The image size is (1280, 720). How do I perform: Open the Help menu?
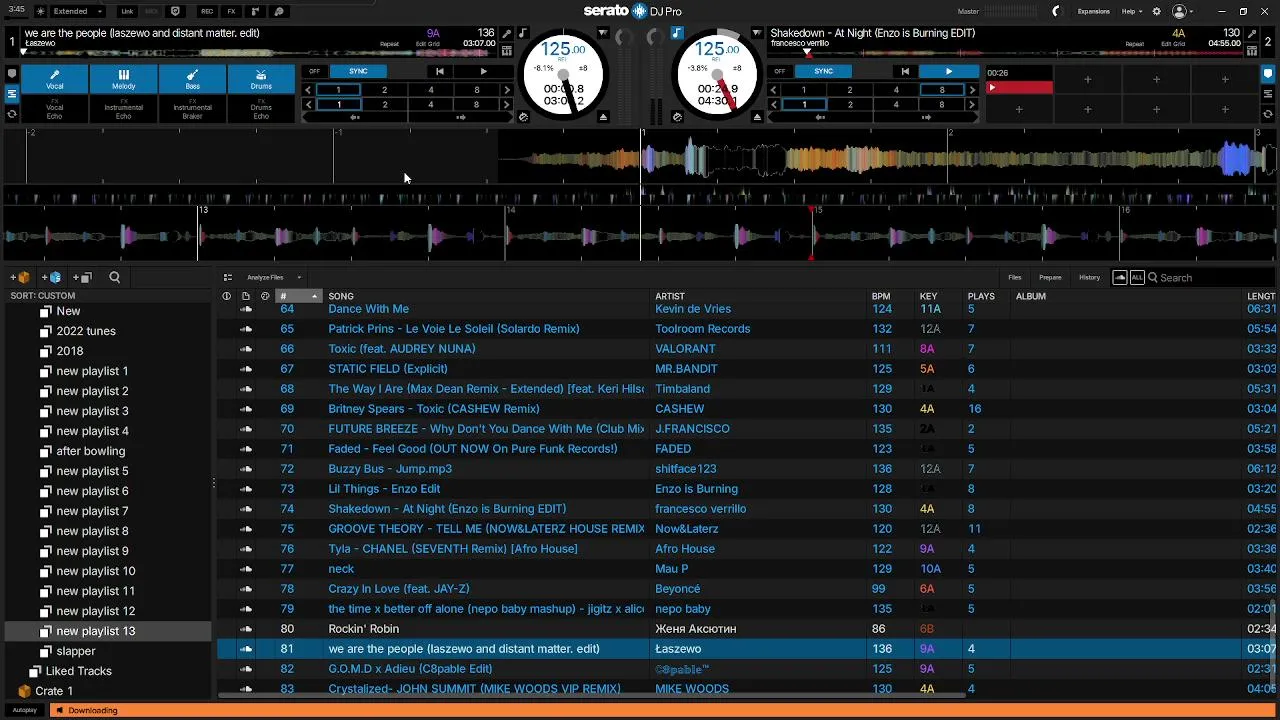pos(1131,11)
